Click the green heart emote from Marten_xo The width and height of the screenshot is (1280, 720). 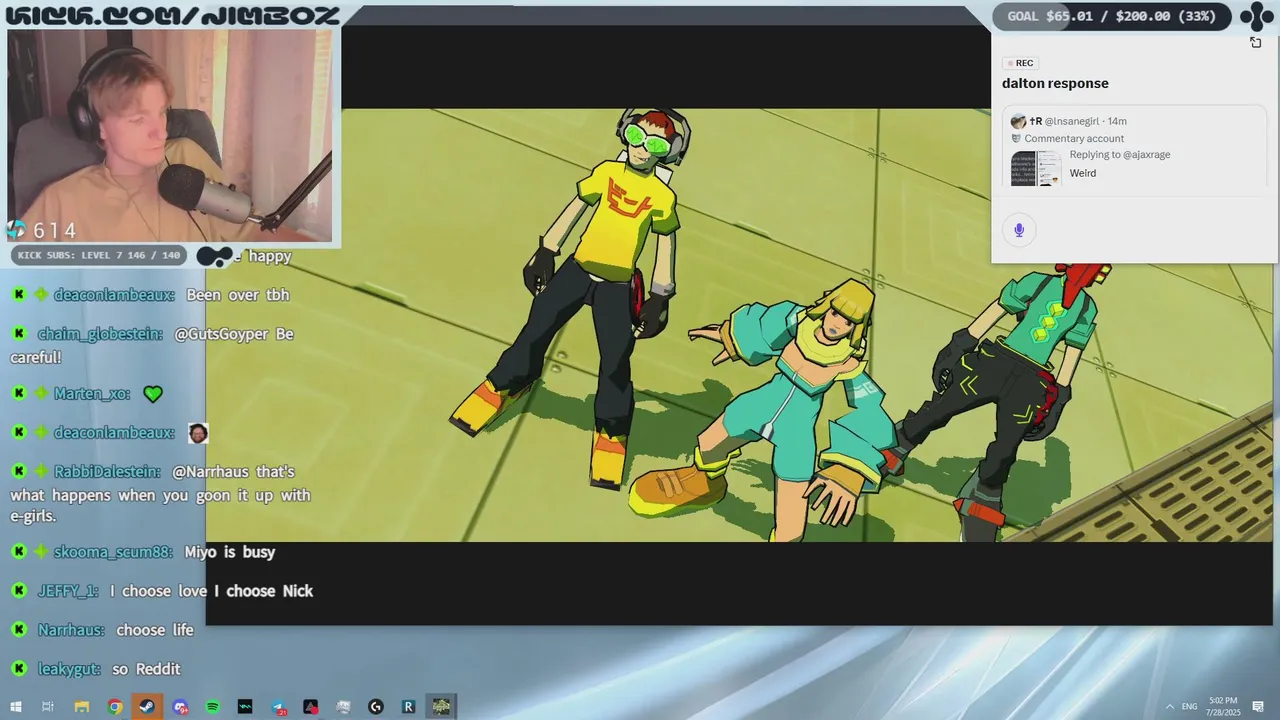pyautogui.click(x=152, y=394)
